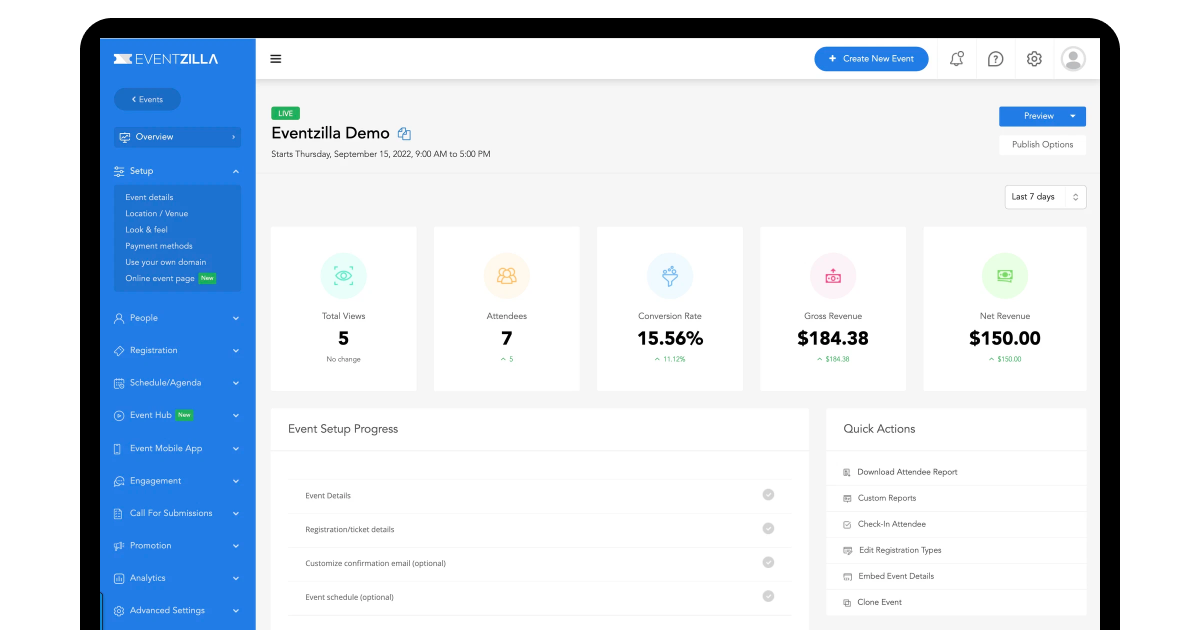Viewport: 1200px width, 630px height.
Task: Collapse the Setup section chevron
Action: pos(236,171)
